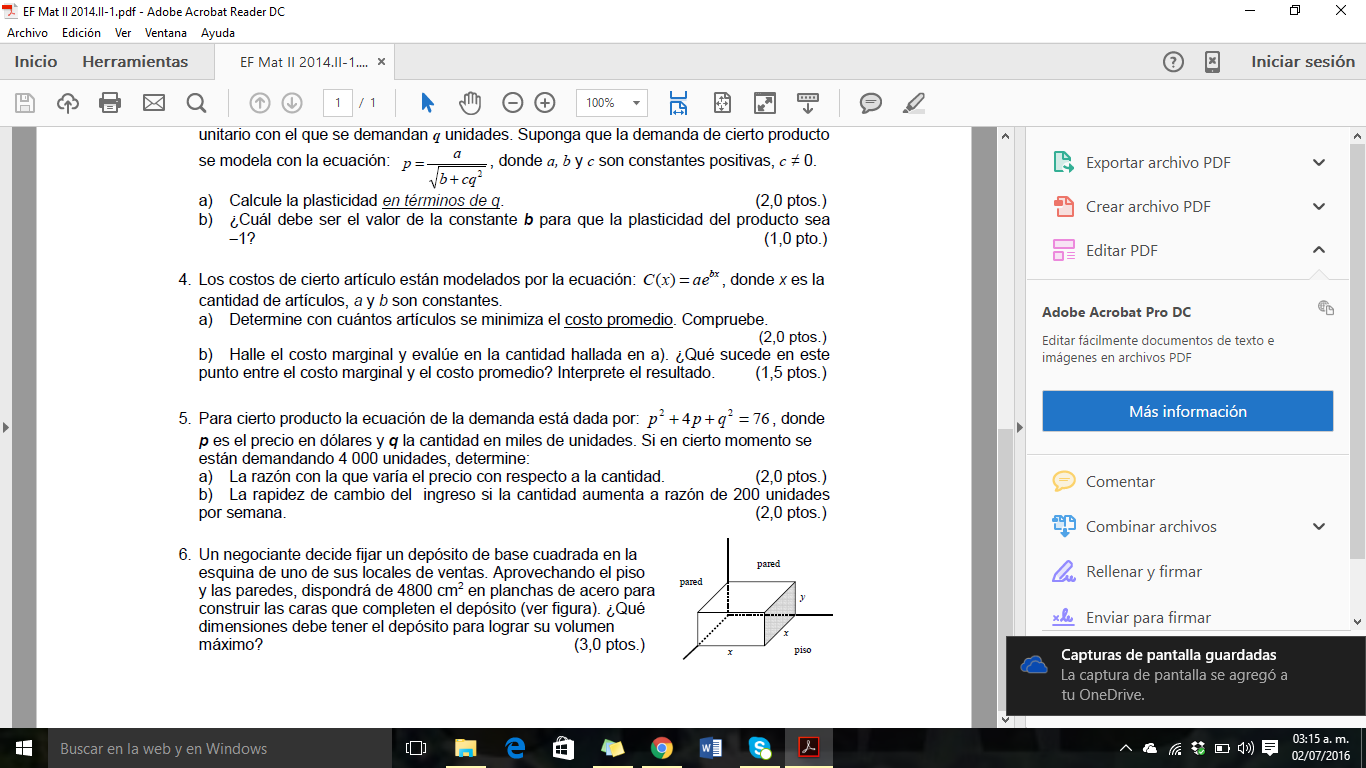The height and width of the screenshot is (768, 1366).
Task: Open the Find text search icon
Action: click(196, 103)
